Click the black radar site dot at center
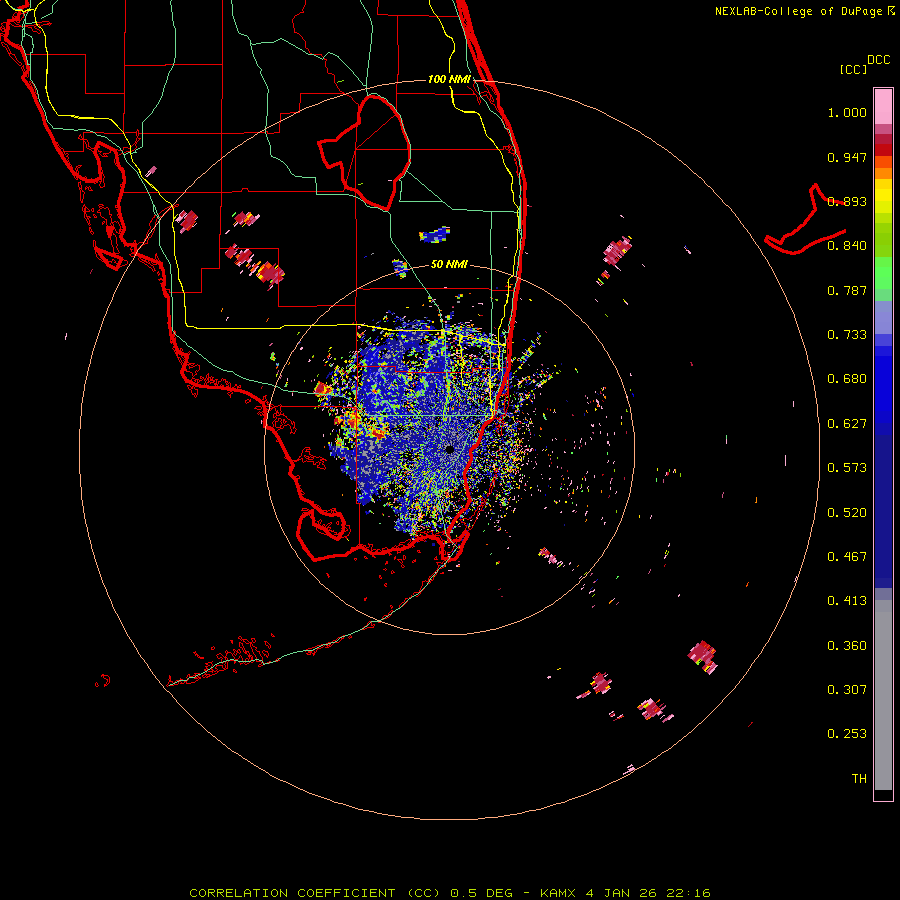 click(449, 449)
